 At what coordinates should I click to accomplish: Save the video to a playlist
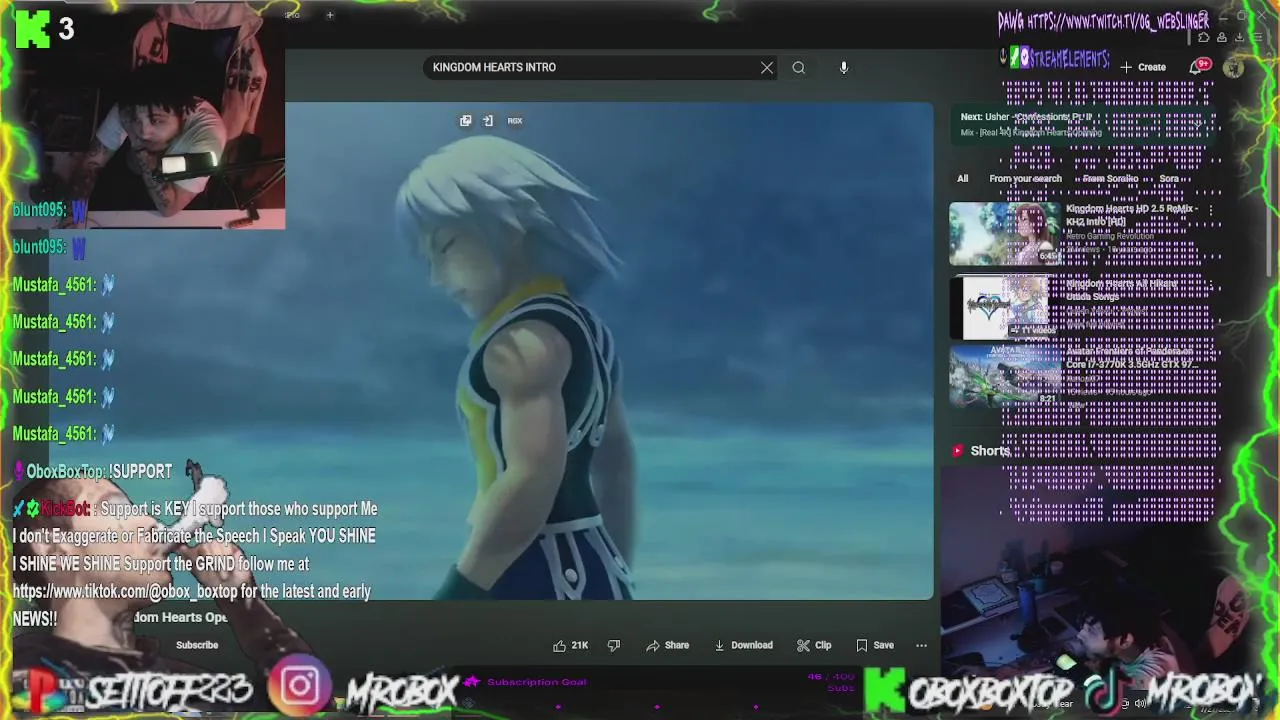click(875, 645)
